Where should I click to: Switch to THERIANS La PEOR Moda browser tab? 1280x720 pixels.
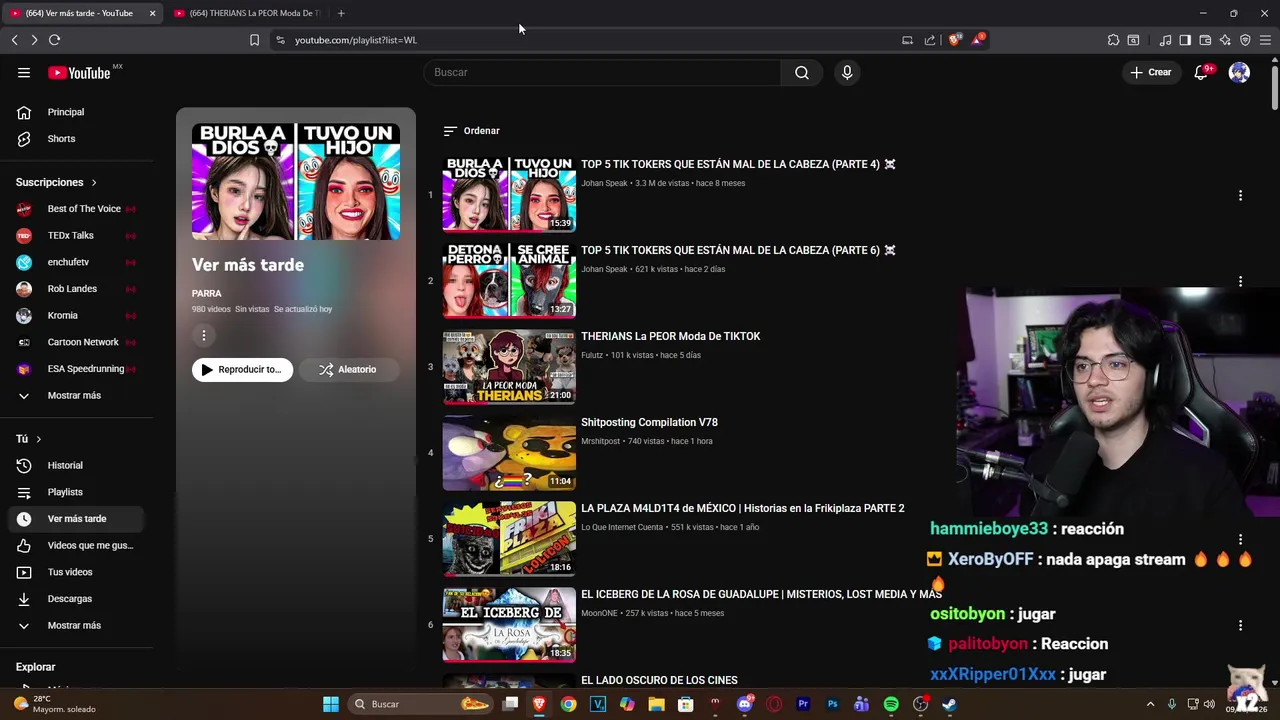pos(247,13)
